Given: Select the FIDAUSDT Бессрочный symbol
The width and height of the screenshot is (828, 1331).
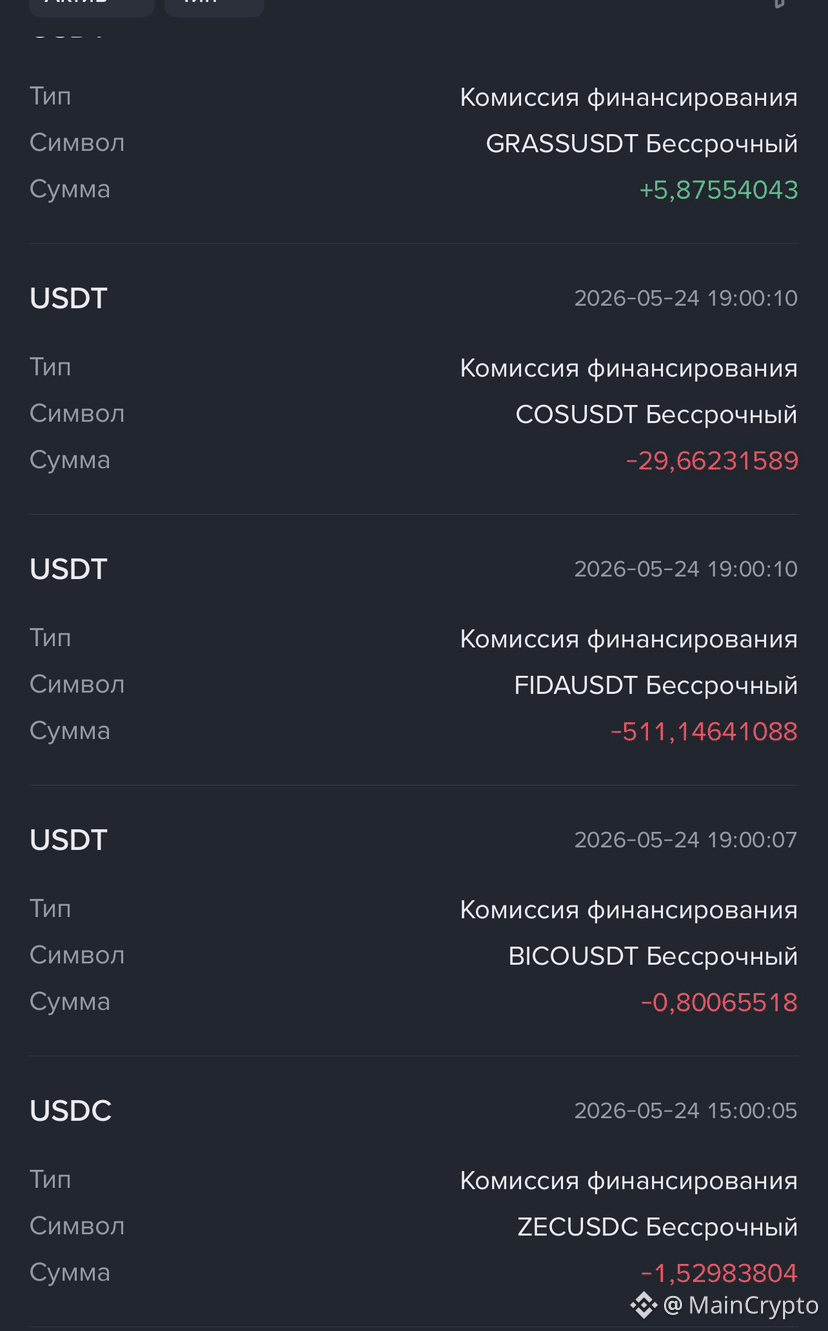Looking at the screenshot, I should [656, 685].
